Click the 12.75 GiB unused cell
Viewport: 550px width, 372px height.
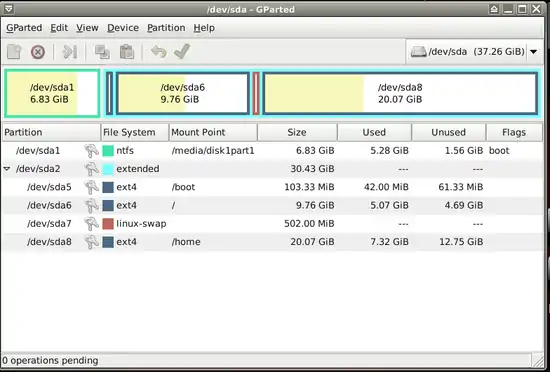tap(461, 242)
